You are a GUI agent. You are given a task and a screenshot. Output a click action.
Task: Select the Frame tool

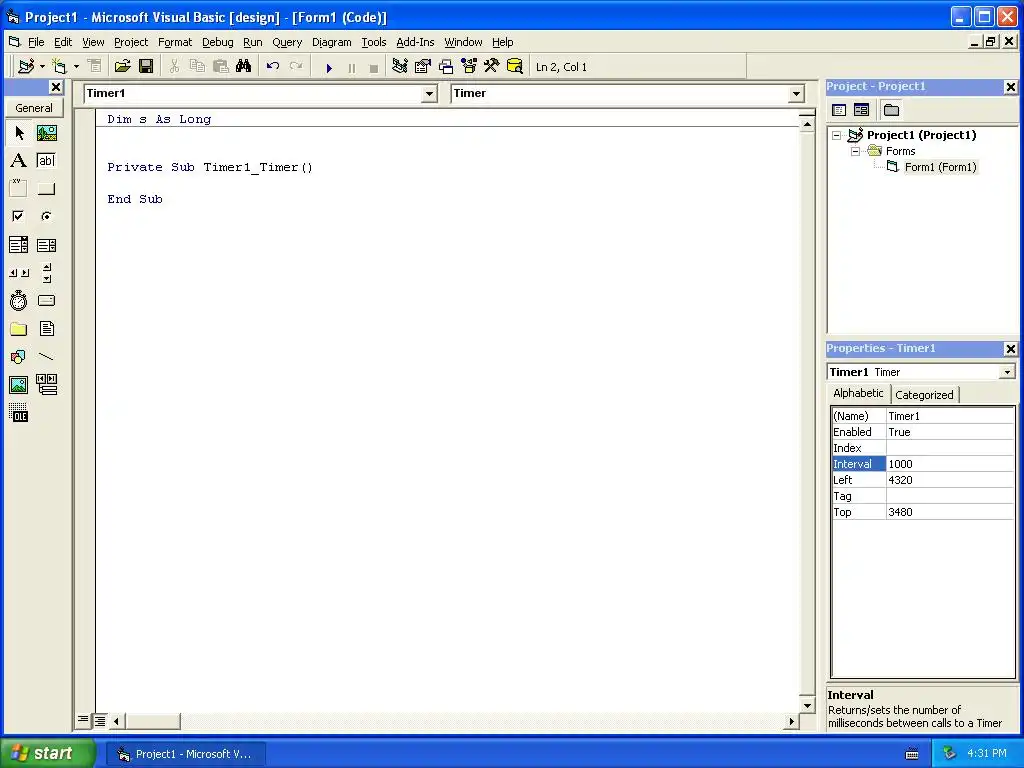tap(19, 189)
